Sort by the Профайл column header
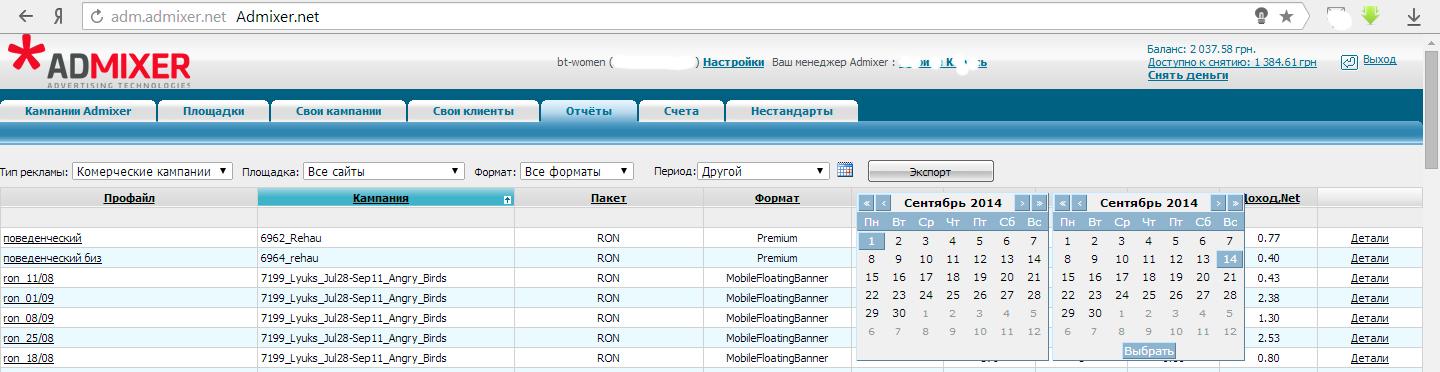The width and height of the screenshot is (1440, 372). pos(129,198)
